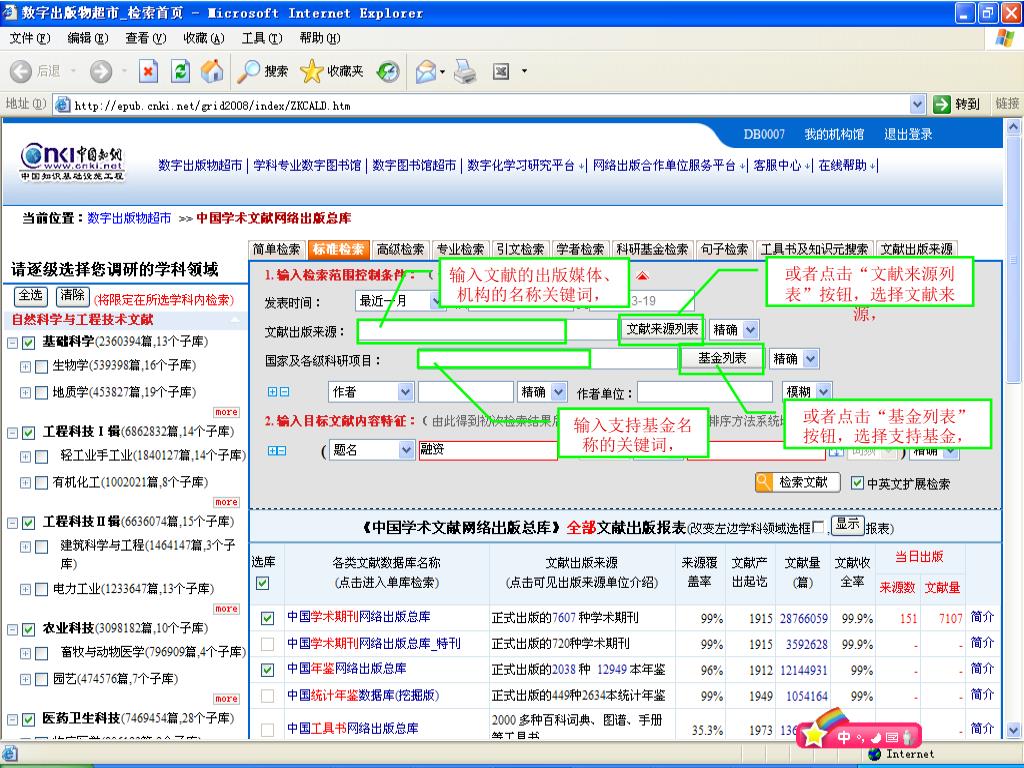1024x768 pixels.
Task: Open the 中国学术期刊网络出版总库_特刊 link
Action: point(374,644)
